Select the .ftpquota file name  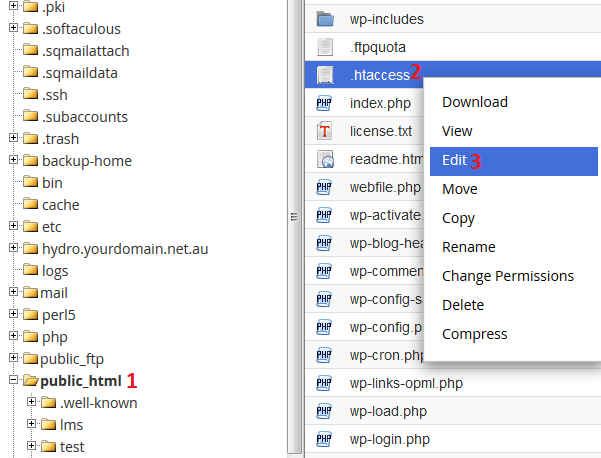click(378, 47)
